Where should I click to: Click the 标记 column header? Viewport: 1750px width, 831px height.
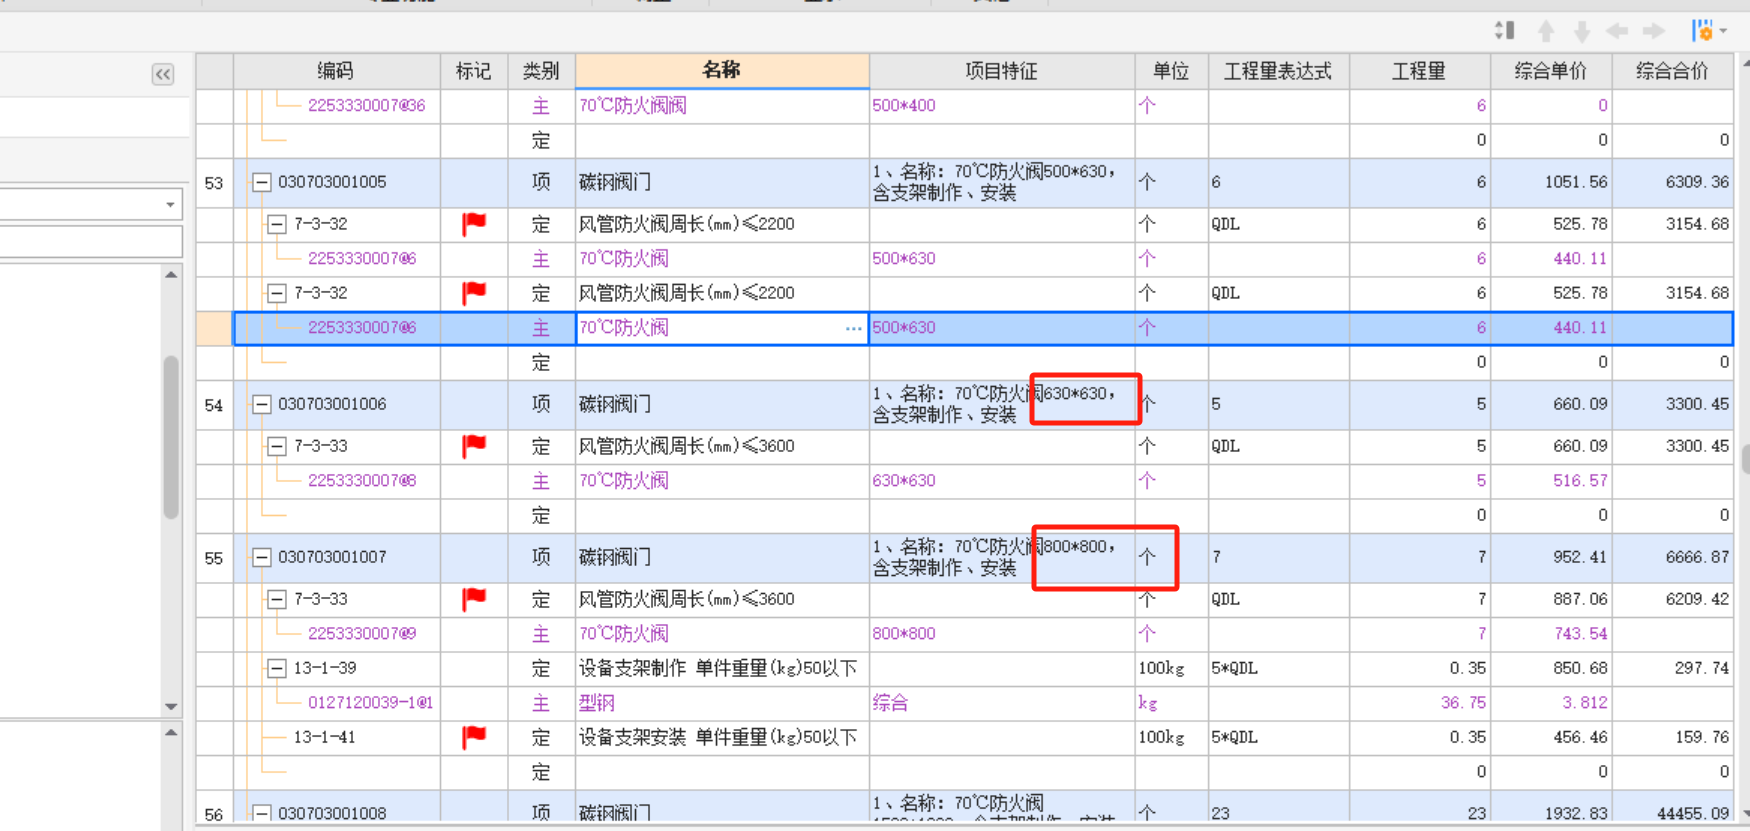[474, 71]
